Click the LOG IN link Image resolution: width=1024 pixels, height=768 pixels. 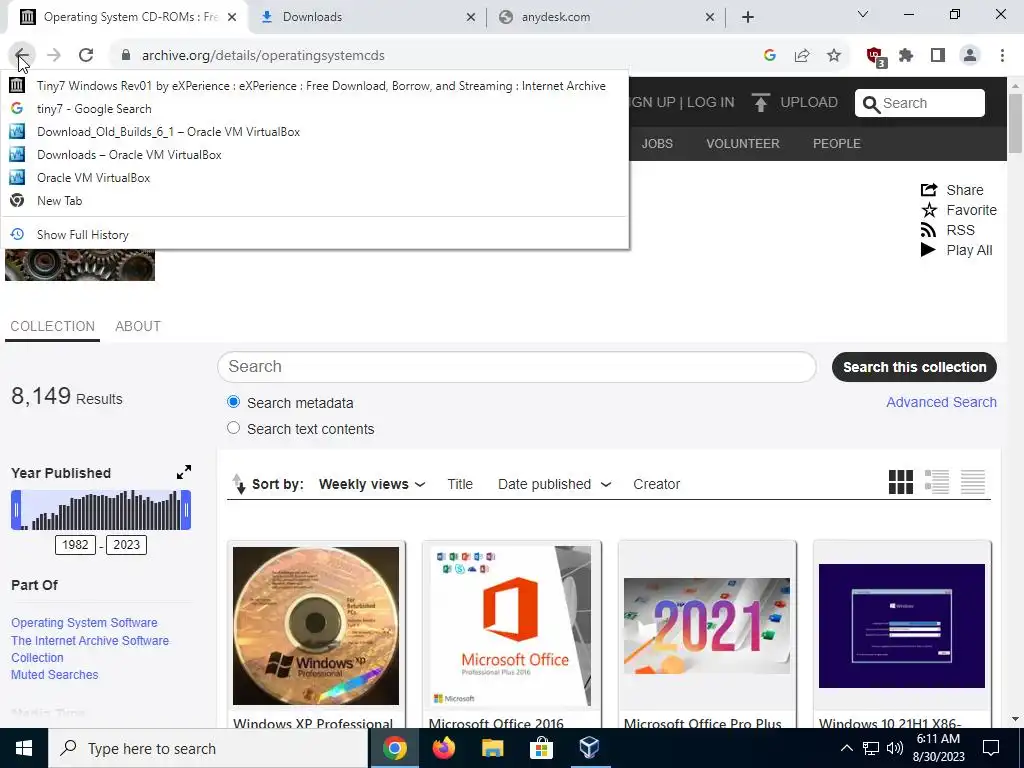coord(711,103)
